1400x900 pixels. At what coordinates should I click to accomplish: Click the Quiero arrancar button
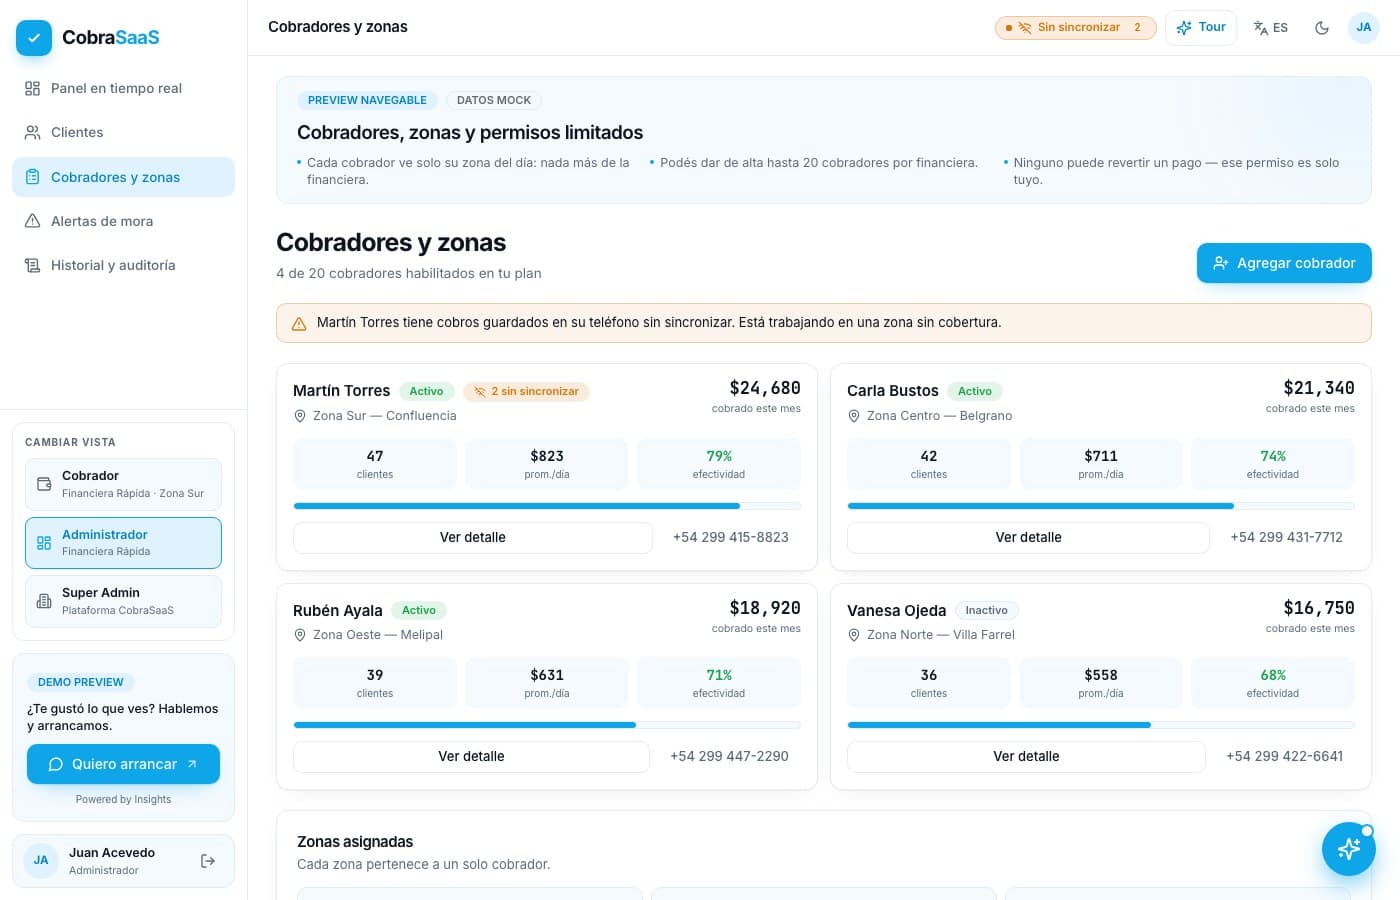[x=123, y=764]
